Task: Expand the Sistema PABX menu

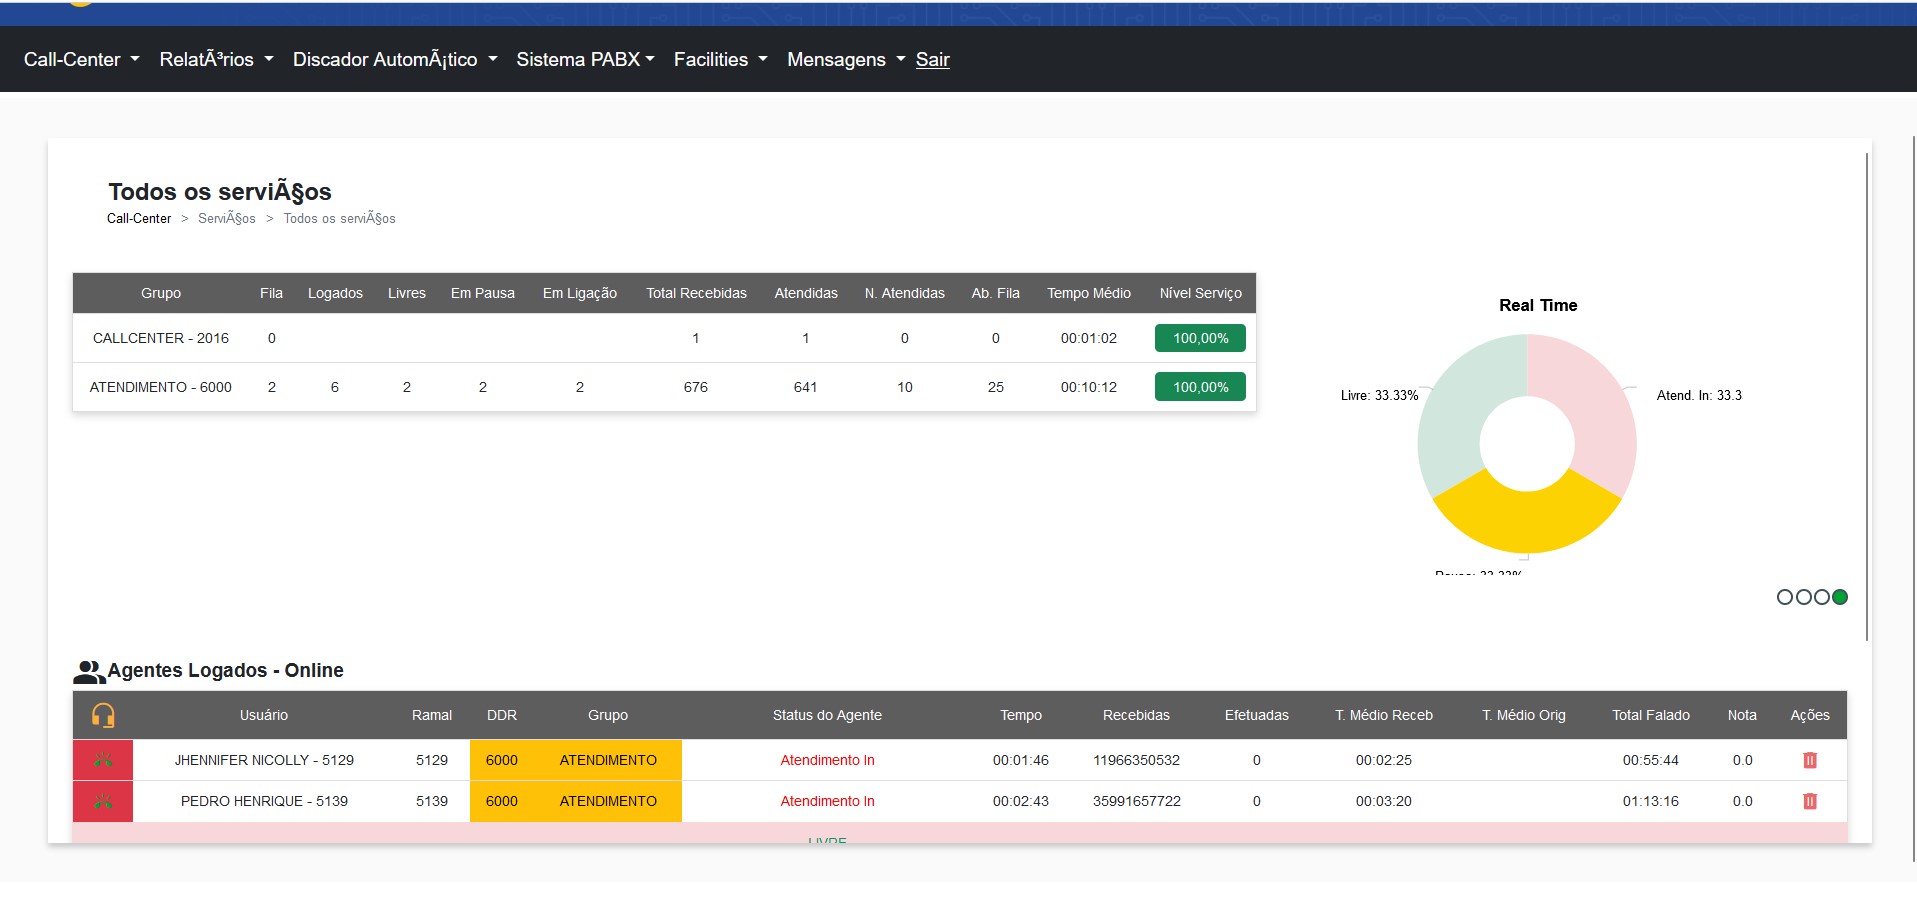Action: point(585,59)
